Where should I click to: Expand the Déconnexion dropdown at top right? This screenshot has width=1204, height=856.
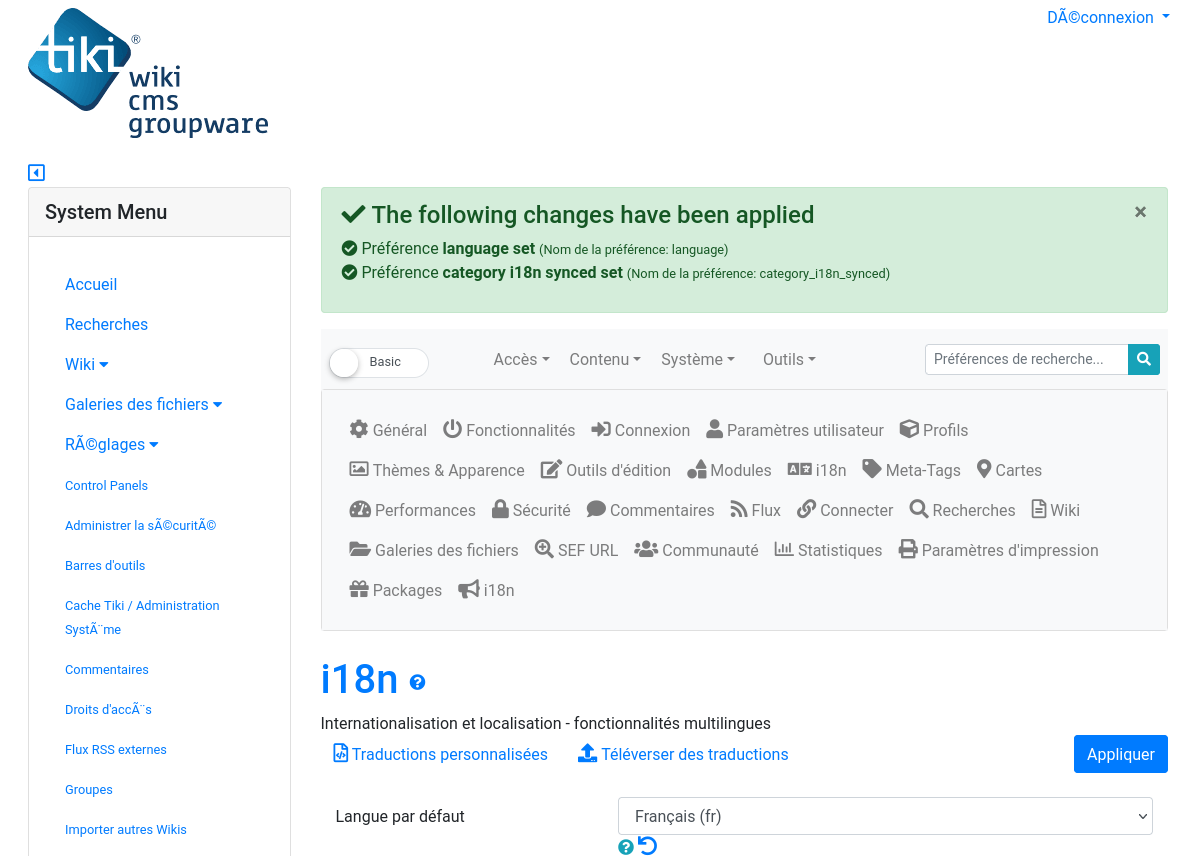pos(1108,17)
